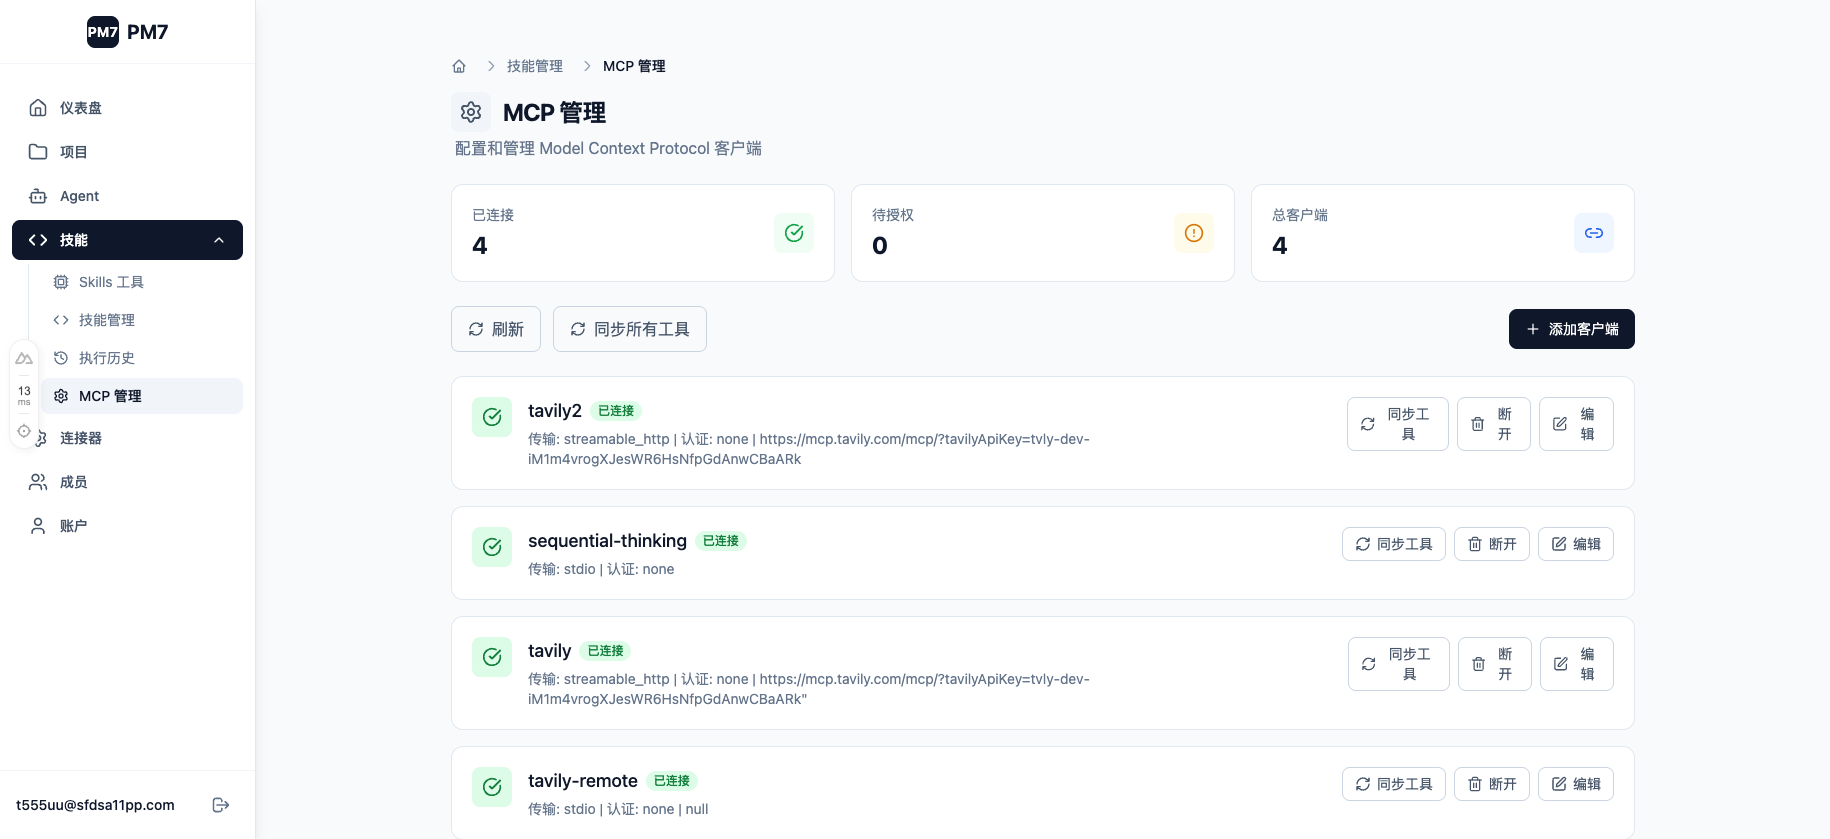This screenshot has height=839, width=1830.
Task: Click the tavily row status check icon
Action: click(x=492, y=657)
